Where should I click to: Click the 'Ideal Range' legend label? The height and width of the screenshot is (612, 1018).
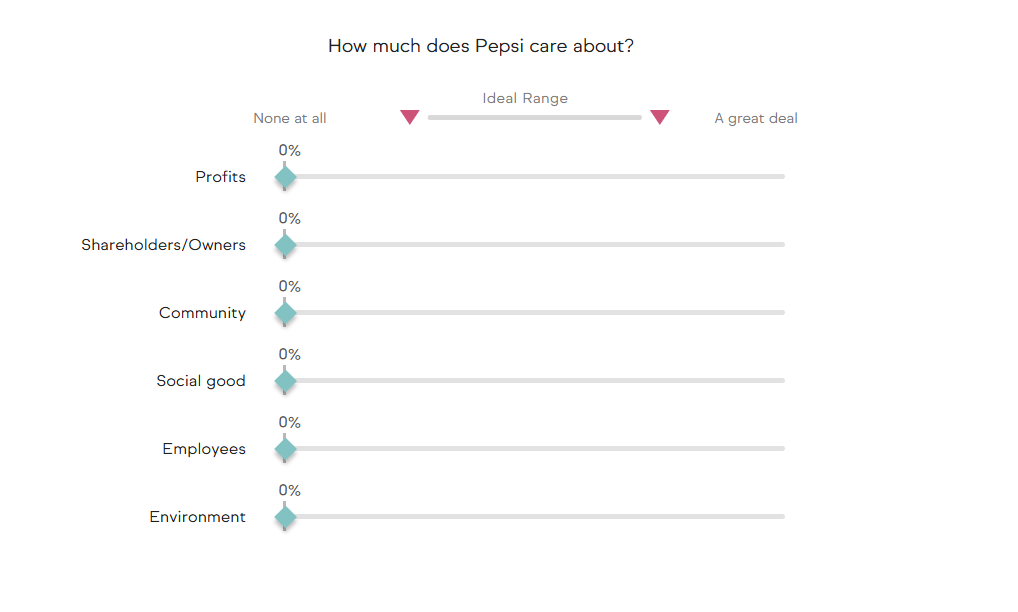[525, 98]
